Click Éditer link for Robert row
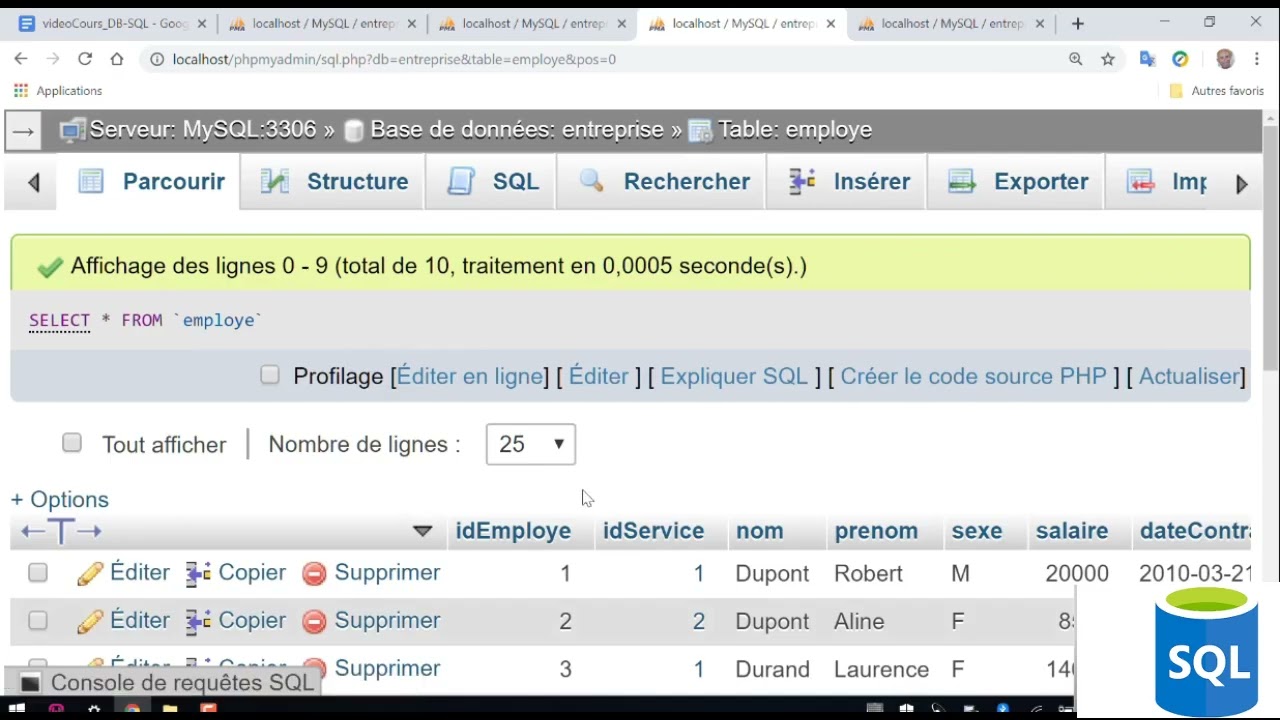The width and height of the screenshot is (1280, 720). point(140,572)
